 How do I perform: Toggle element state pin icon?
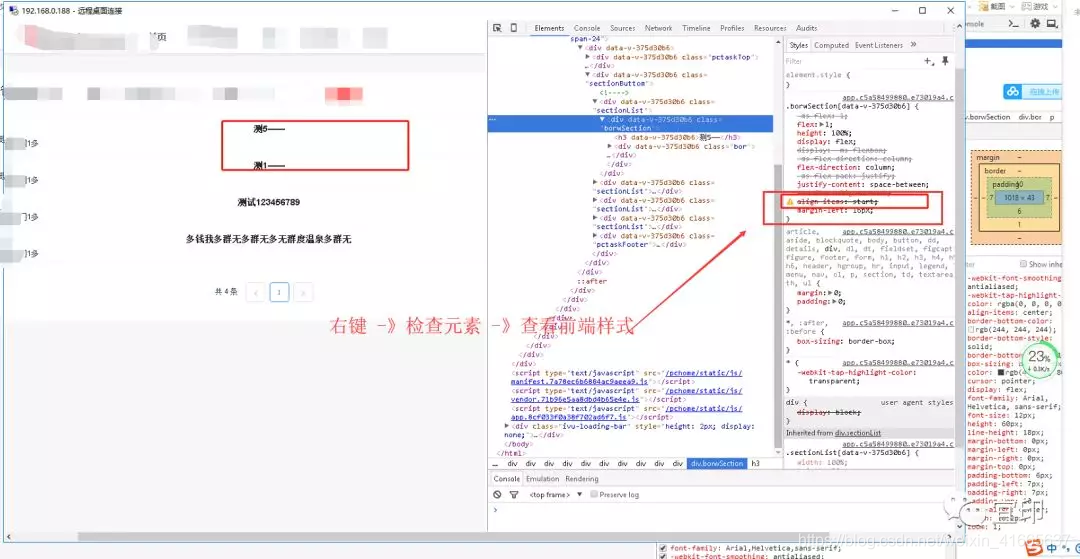pos(945,61)
